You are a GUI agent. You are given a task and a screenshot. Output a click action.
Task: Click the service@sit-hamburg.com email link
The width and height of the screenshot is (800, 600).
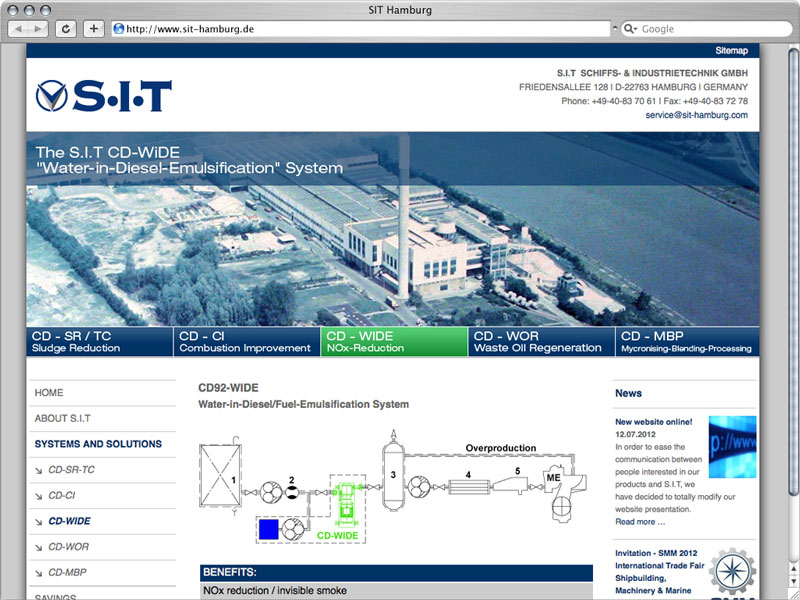pyautogui.click(x=696, y=115)
